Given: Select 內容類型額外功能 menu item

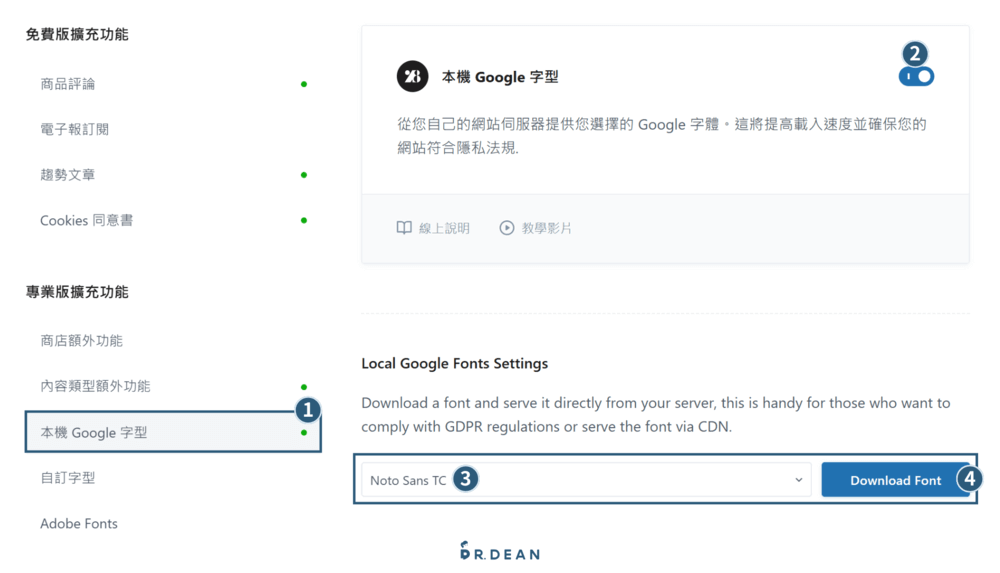Looking at the screenshot, I should [96, 386].
